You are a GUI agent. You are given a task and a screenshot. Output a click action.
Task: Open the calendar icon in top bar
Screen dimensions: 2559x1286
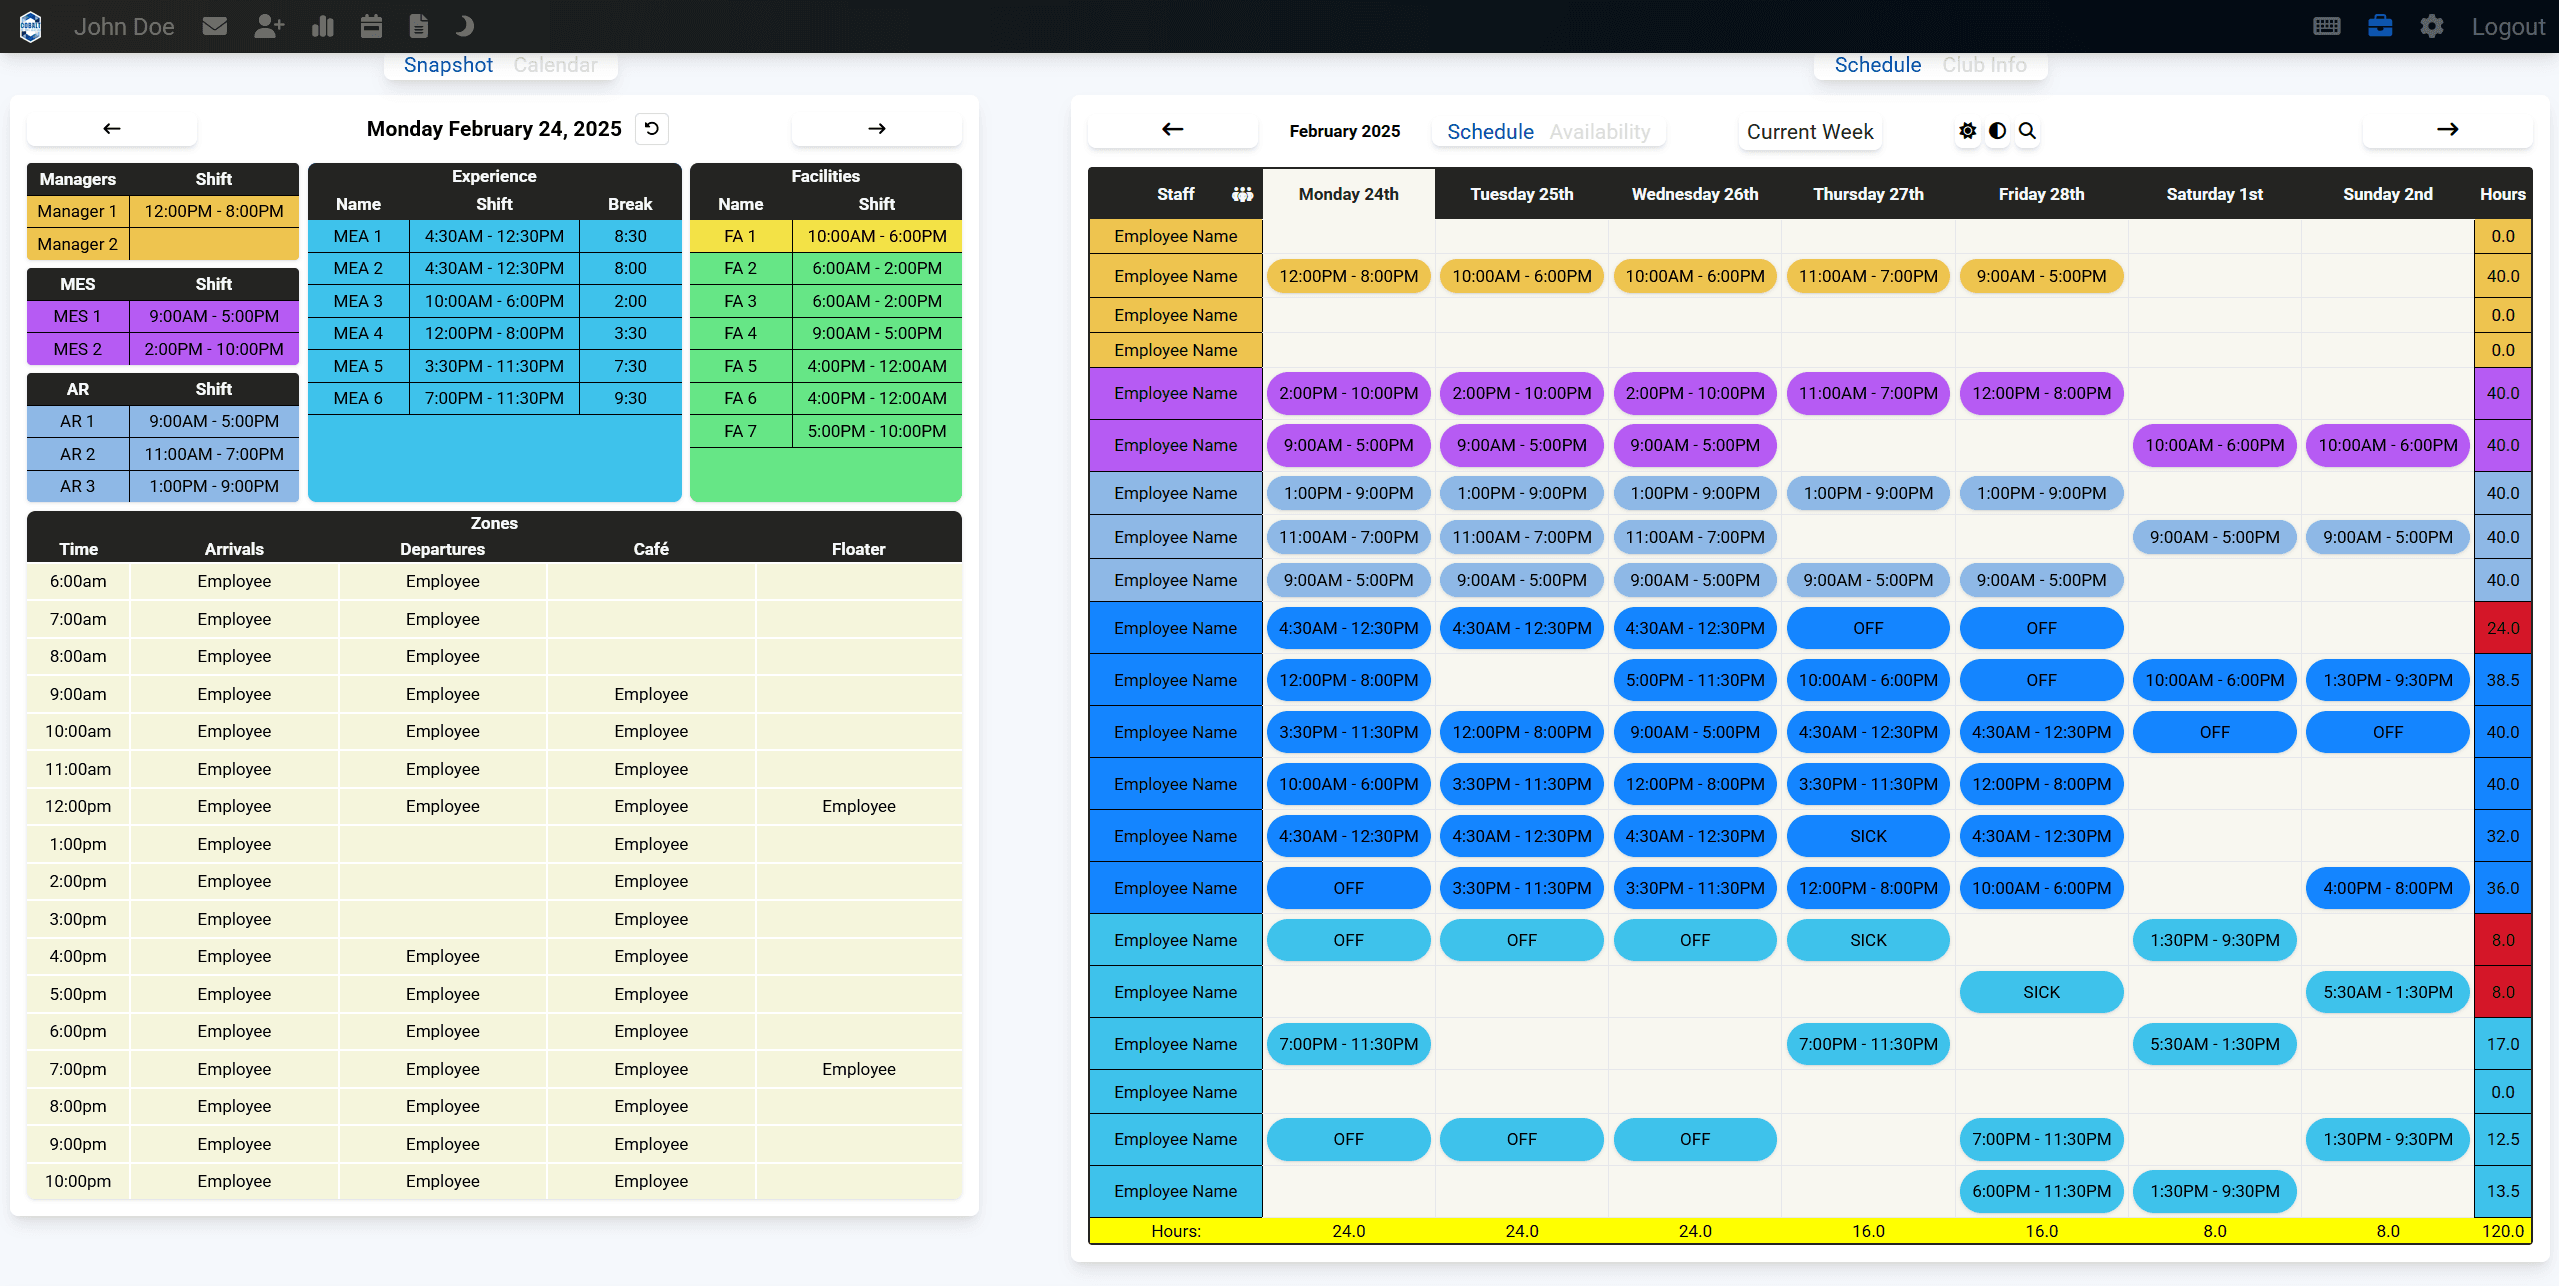tap(370, 25)
